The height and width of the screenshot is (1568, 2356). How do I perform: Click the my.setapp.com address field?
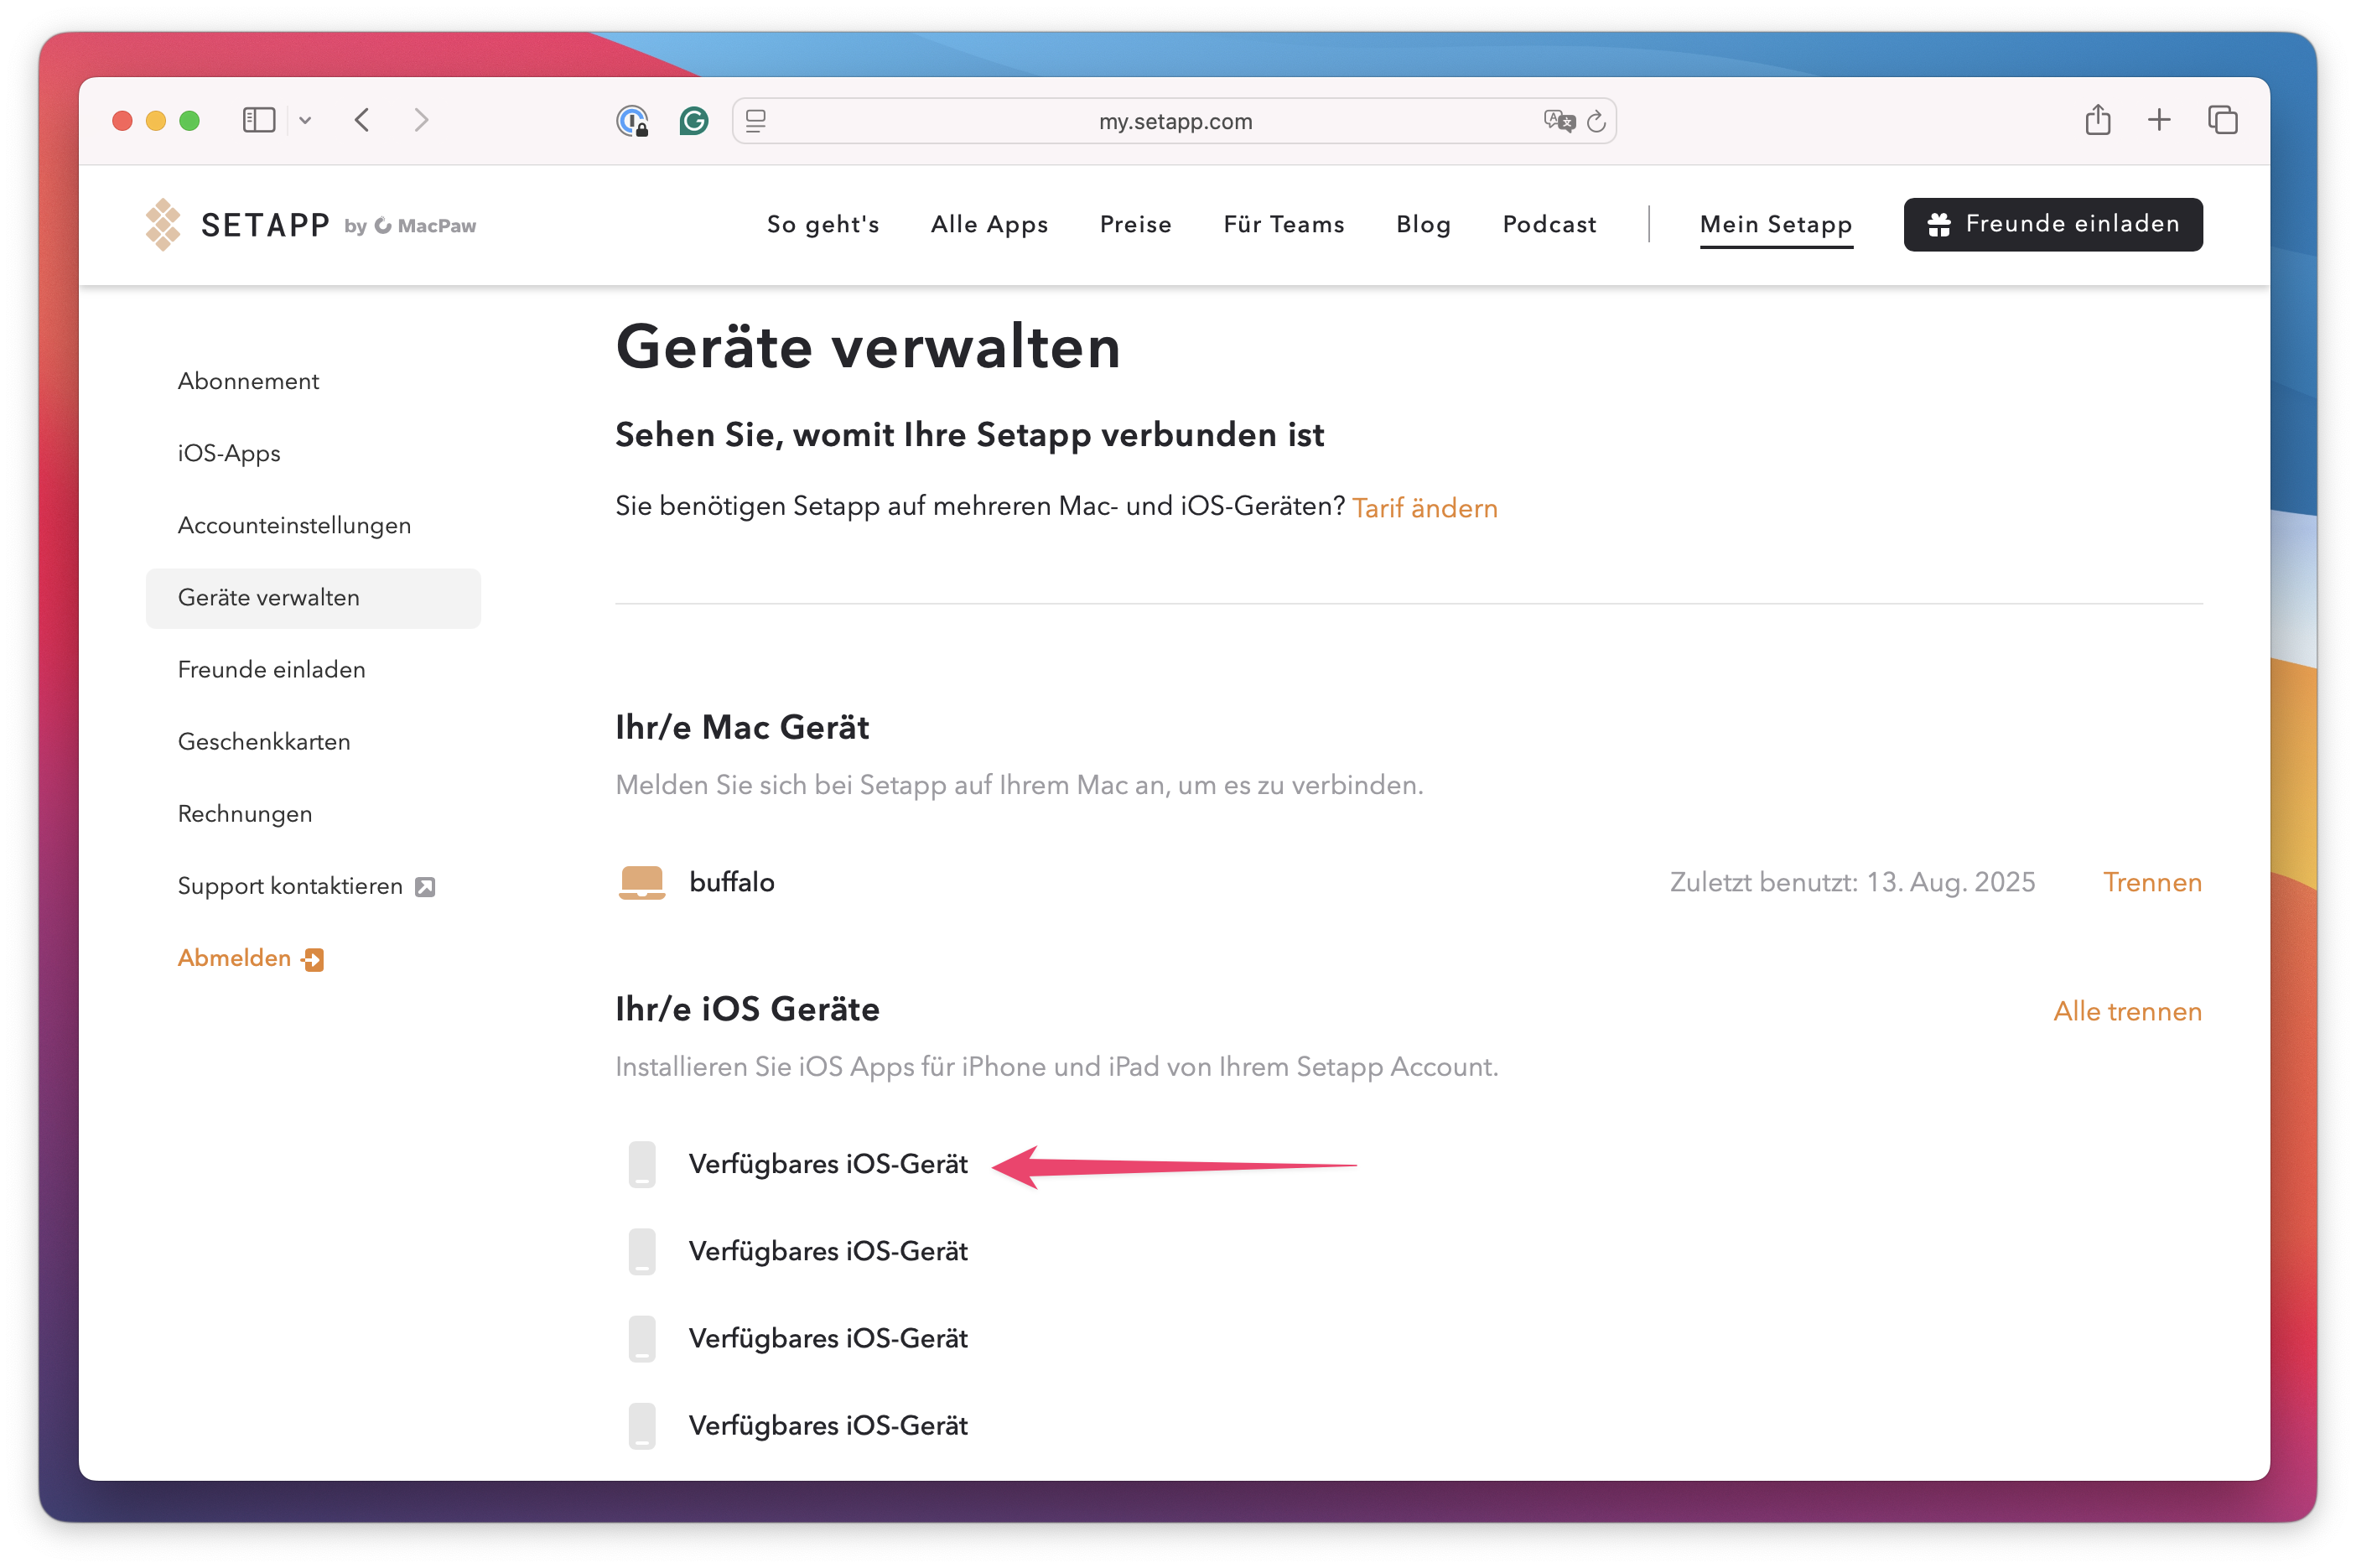[x=1174, y=121]
